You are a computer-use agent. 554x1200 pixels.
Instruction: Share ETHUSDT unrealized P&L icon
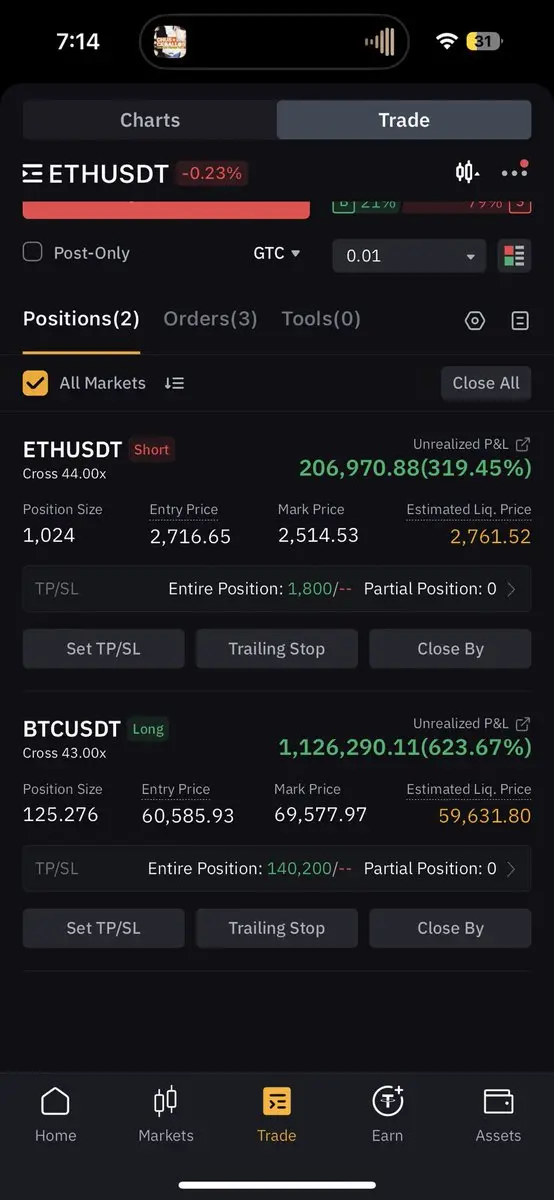point(523,444)
